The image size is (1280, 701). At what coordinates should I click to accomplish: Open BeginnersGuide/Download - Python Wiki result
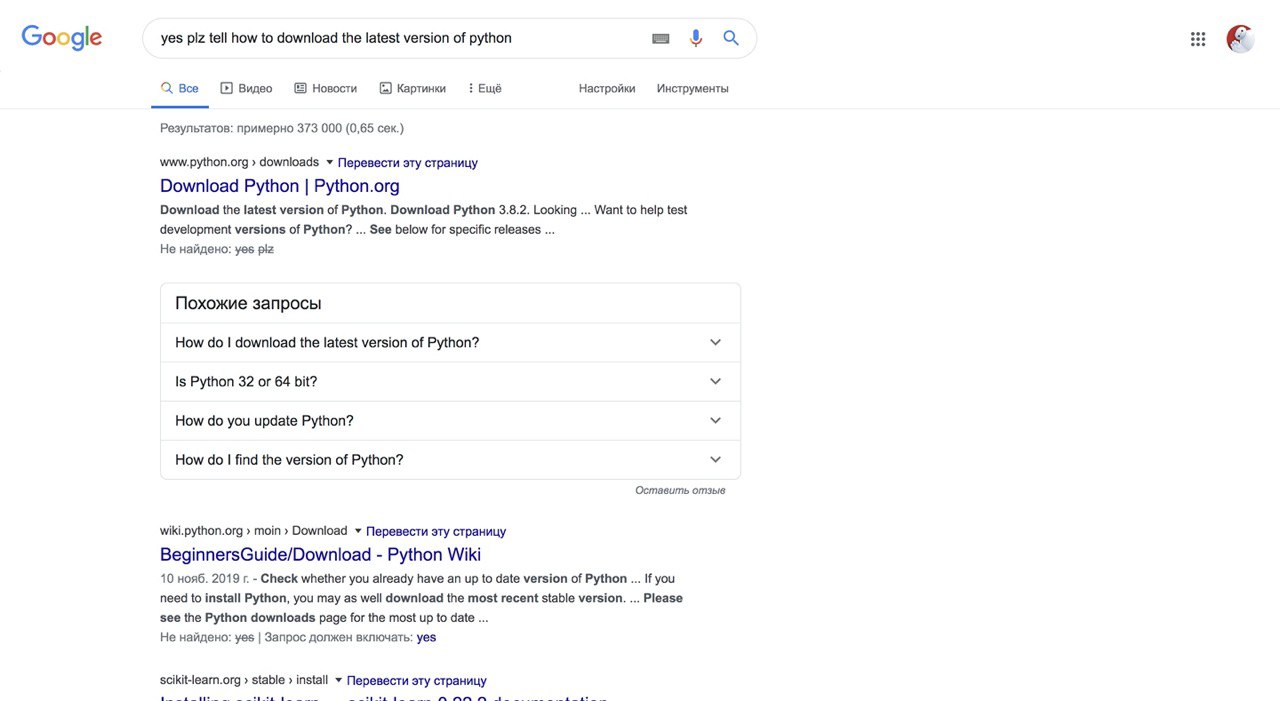click(x=320, y=555)
